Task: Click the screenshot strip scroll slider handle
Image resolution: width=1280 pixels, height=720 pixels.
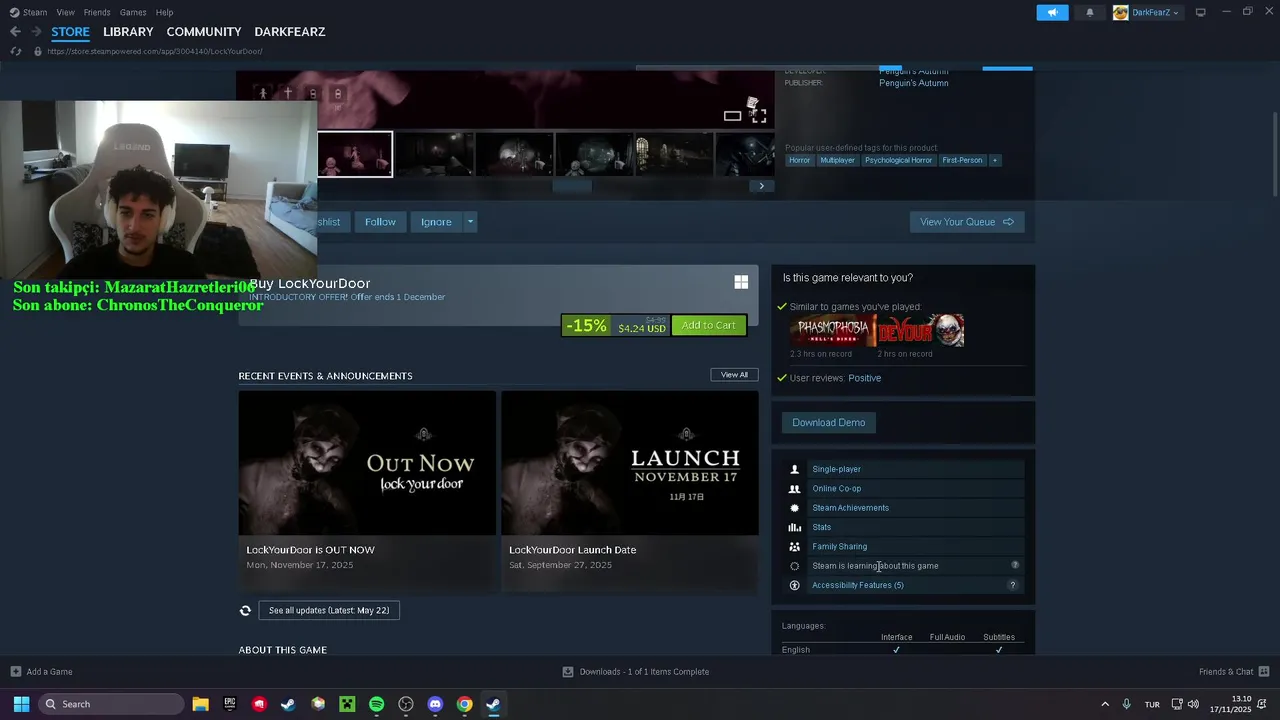Action: click(572, 185)
